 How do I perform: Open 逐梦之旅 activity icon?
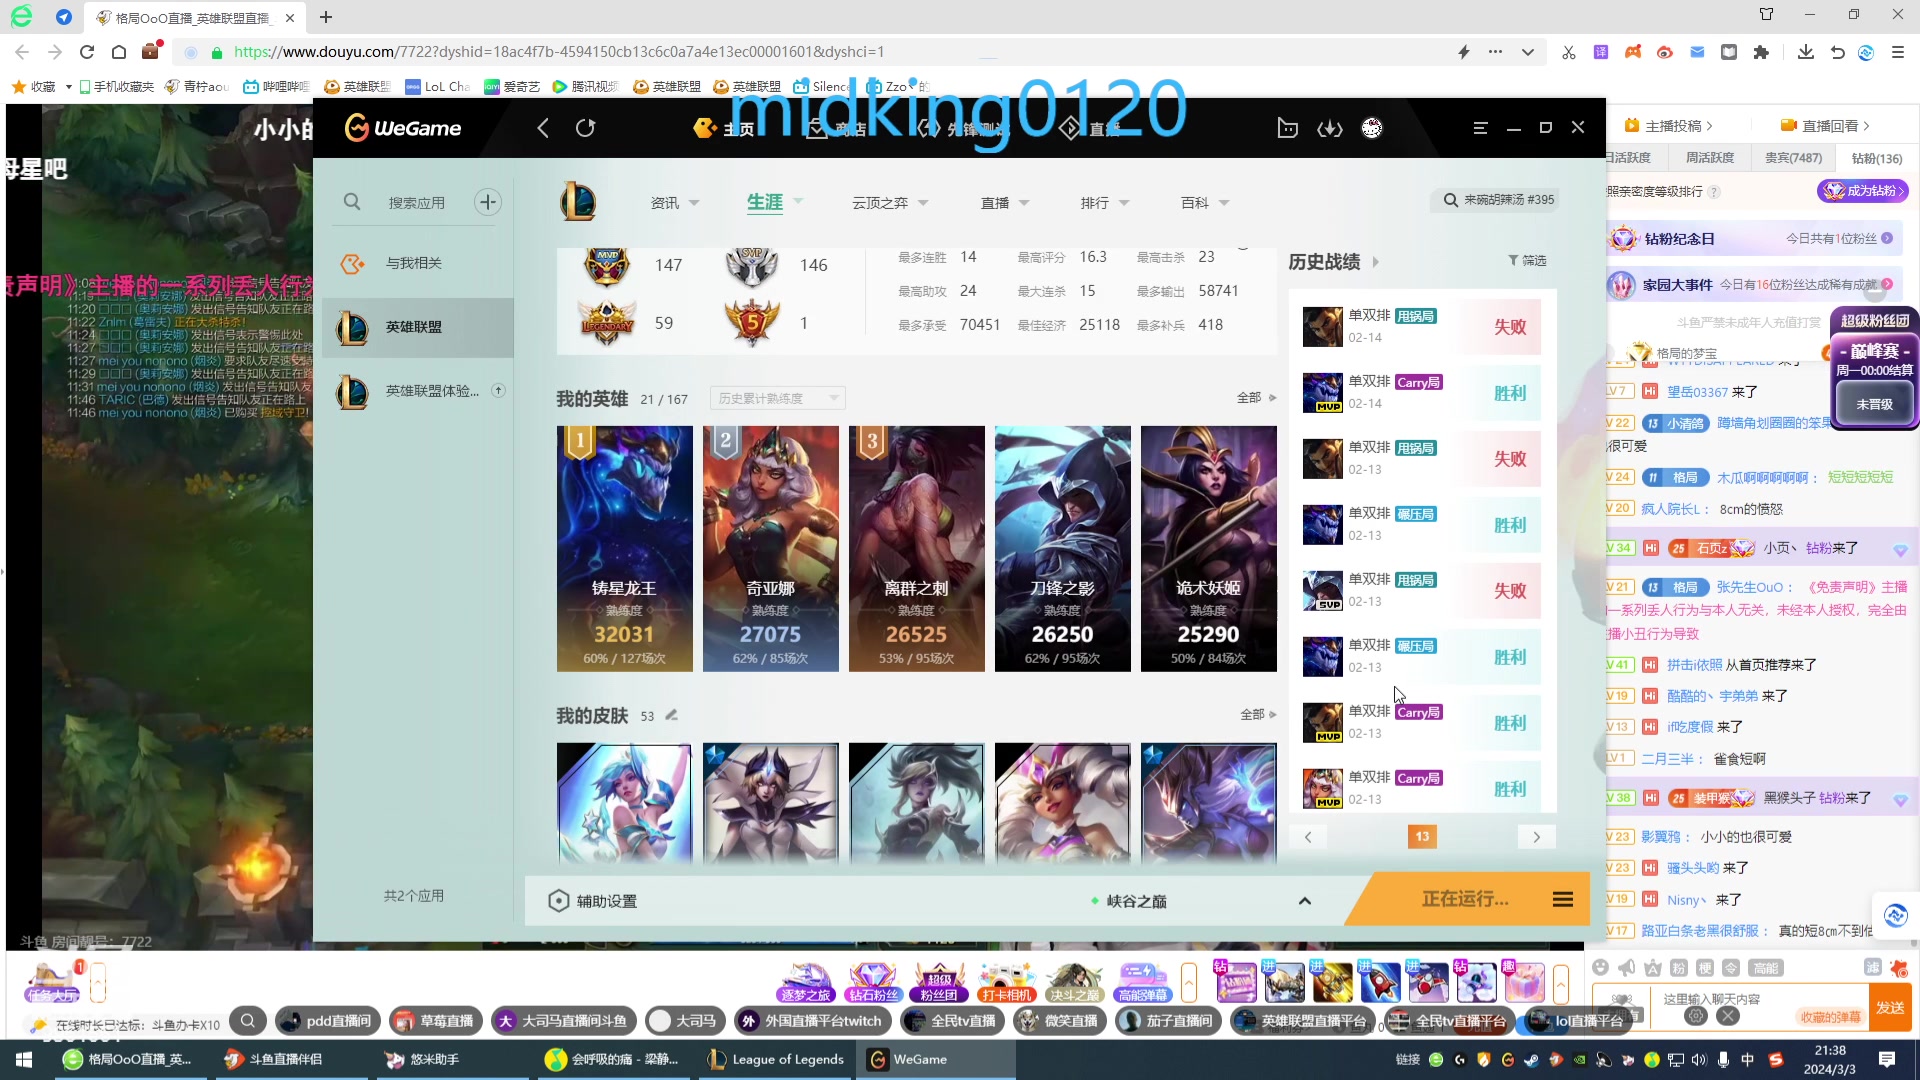click(x=806, y=982)
